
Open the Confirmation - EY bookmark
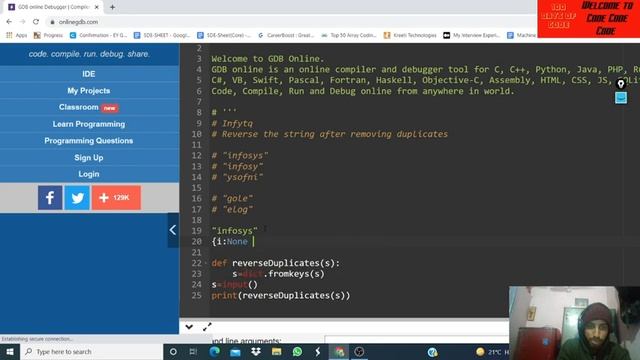tap(98, 36)
